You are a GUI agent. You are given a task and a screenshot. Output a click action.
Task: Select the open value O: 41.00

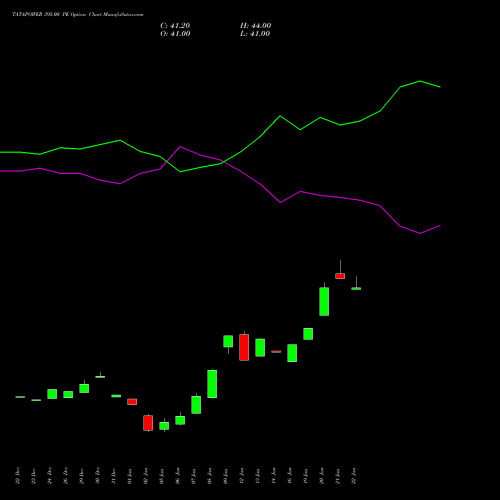pyautogui.click(x=175, y=34)
